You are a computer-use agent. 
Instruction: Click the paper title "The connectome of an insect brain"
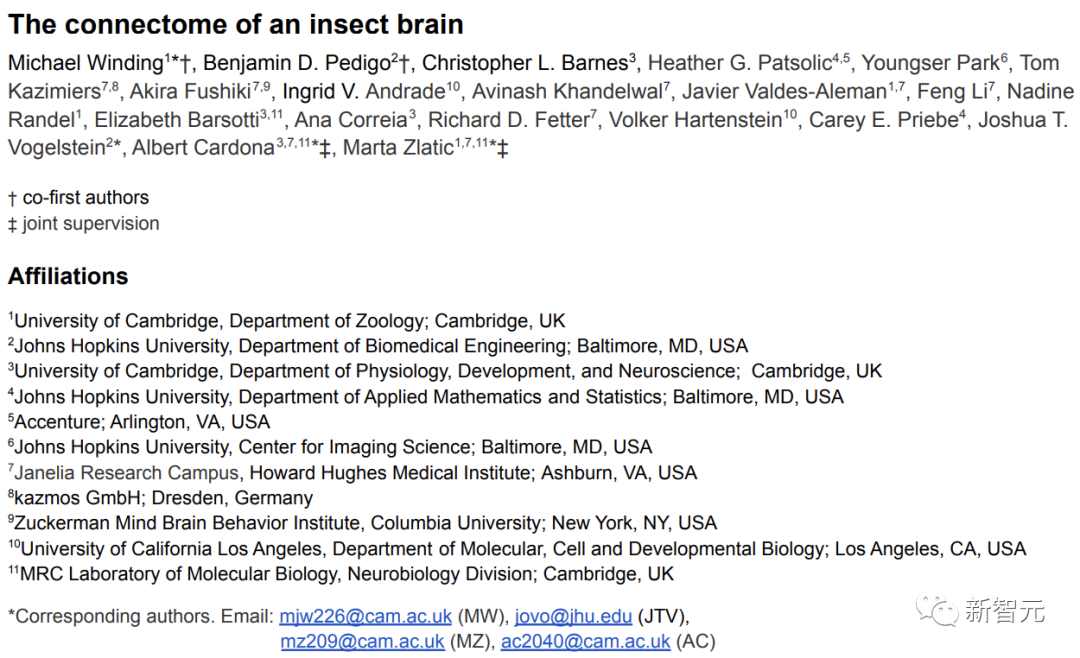tap(236, 24)
